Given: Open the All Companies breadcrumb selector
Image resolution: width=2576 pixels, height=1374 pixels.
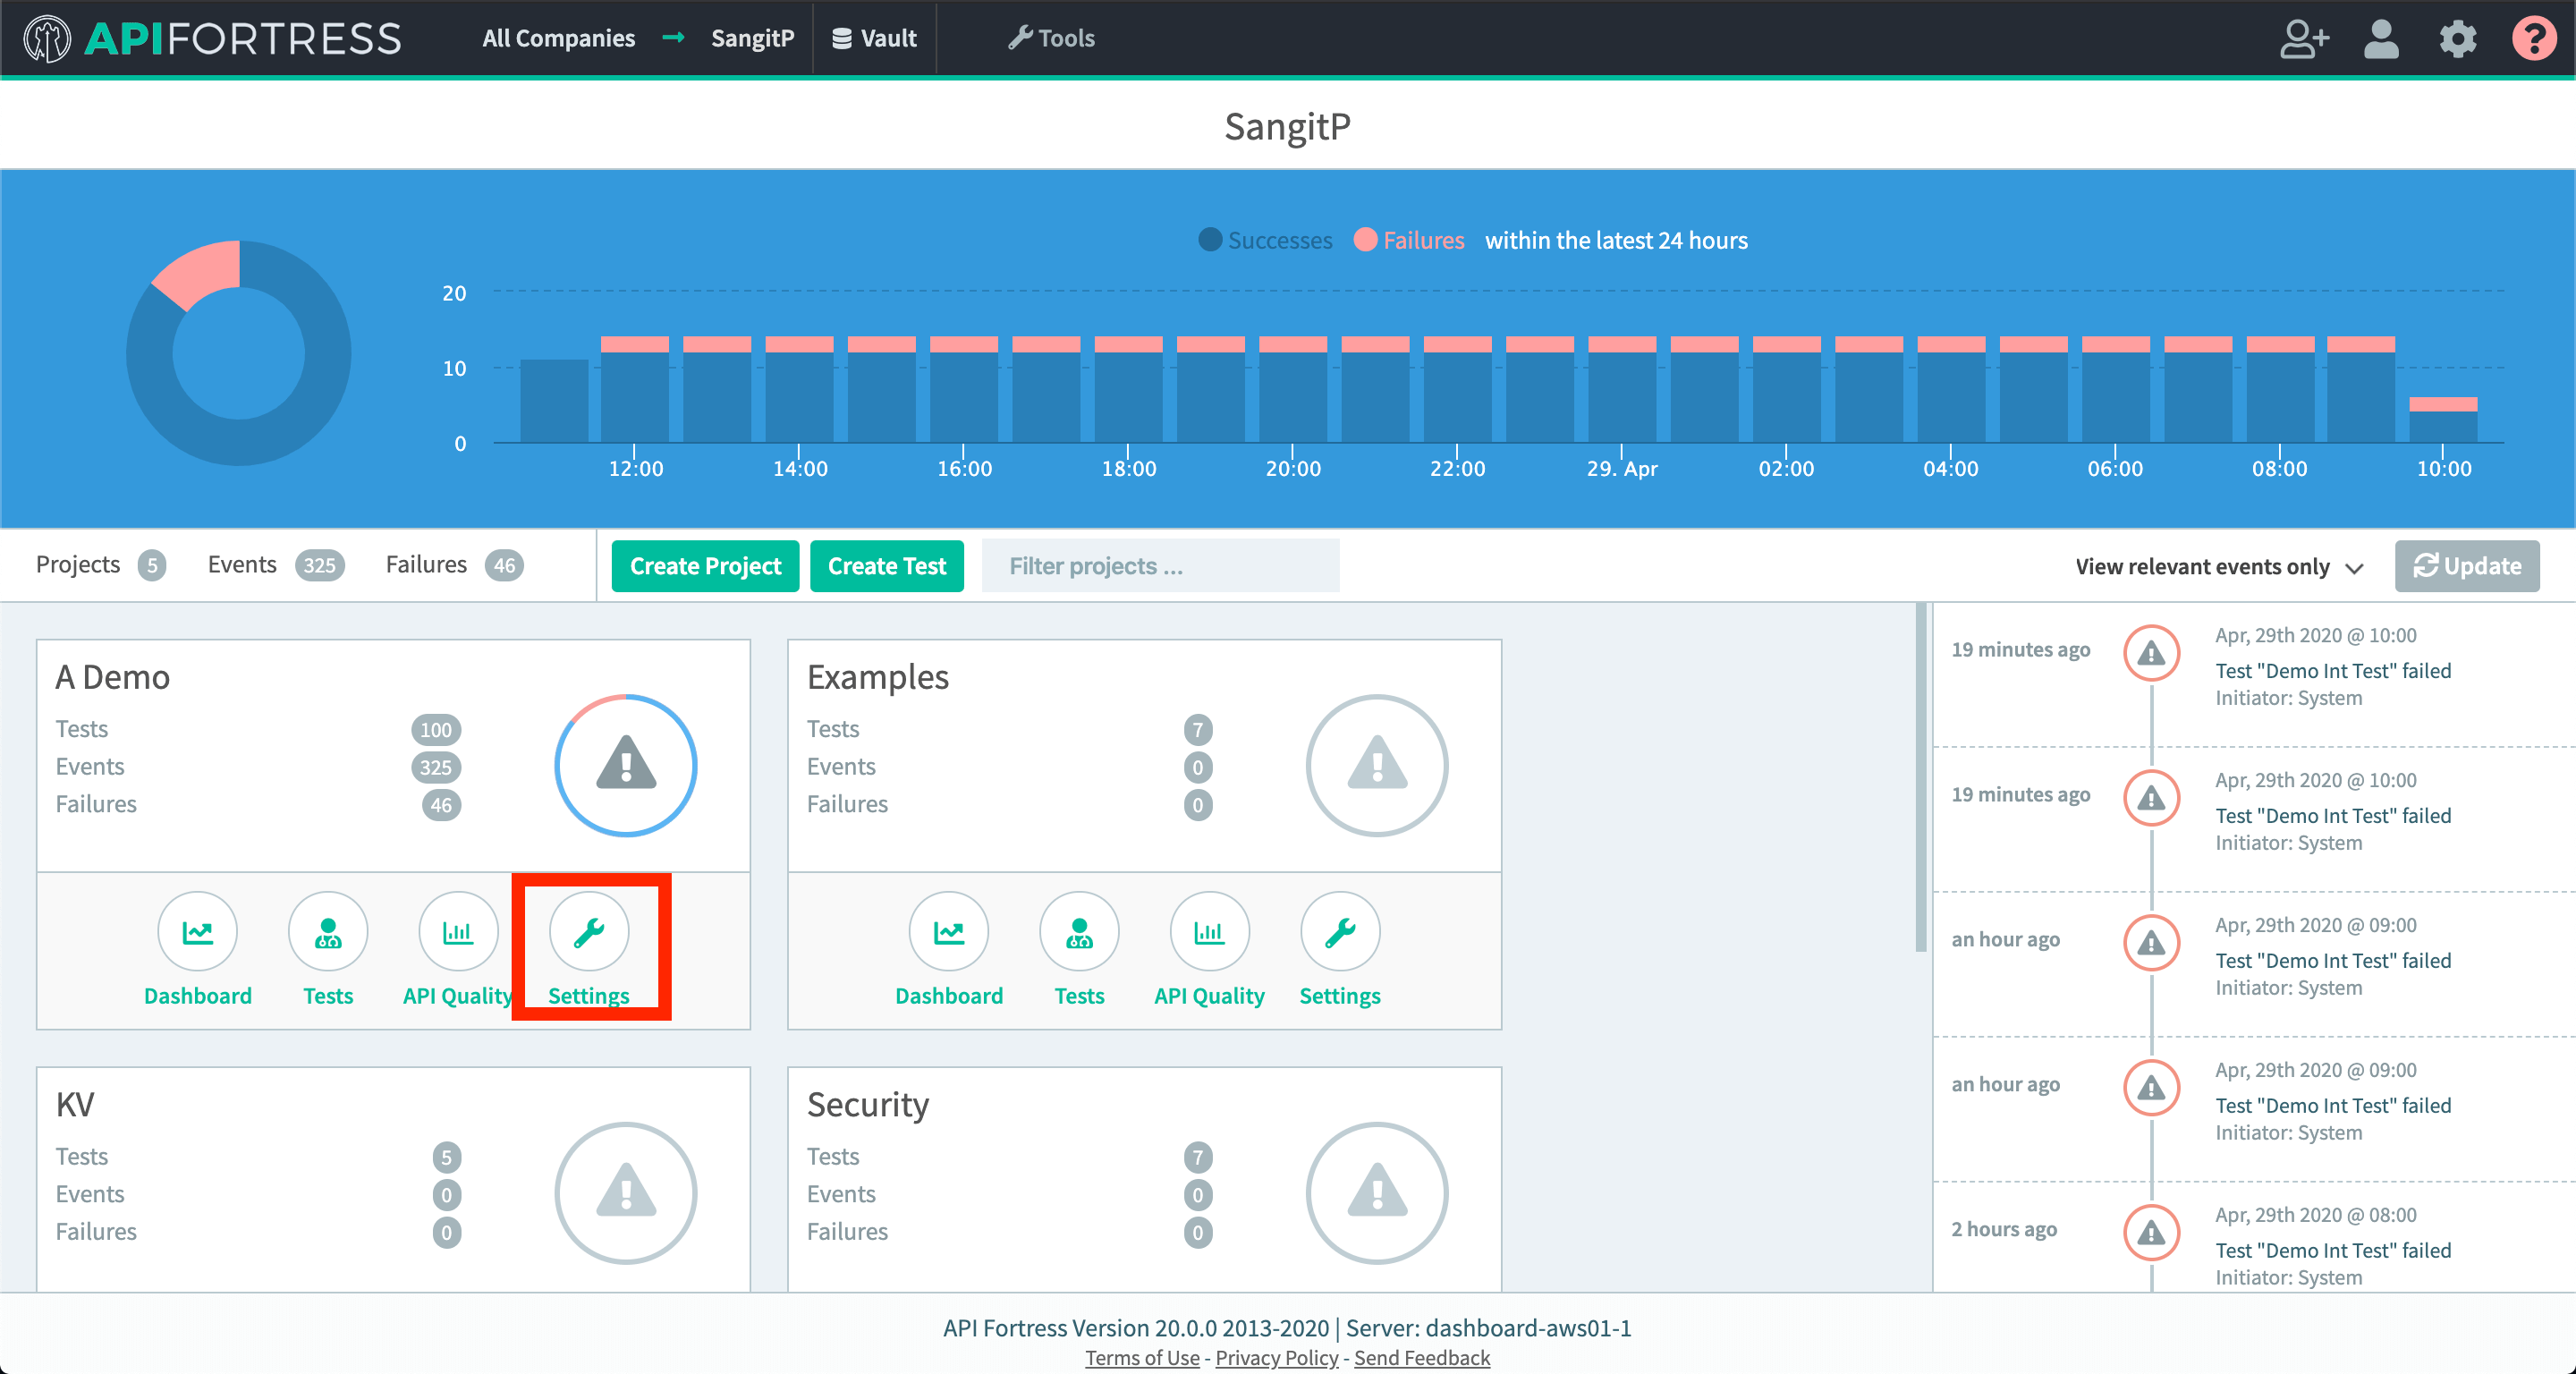Looking at the screenshot, I should [x=558, y=39].
